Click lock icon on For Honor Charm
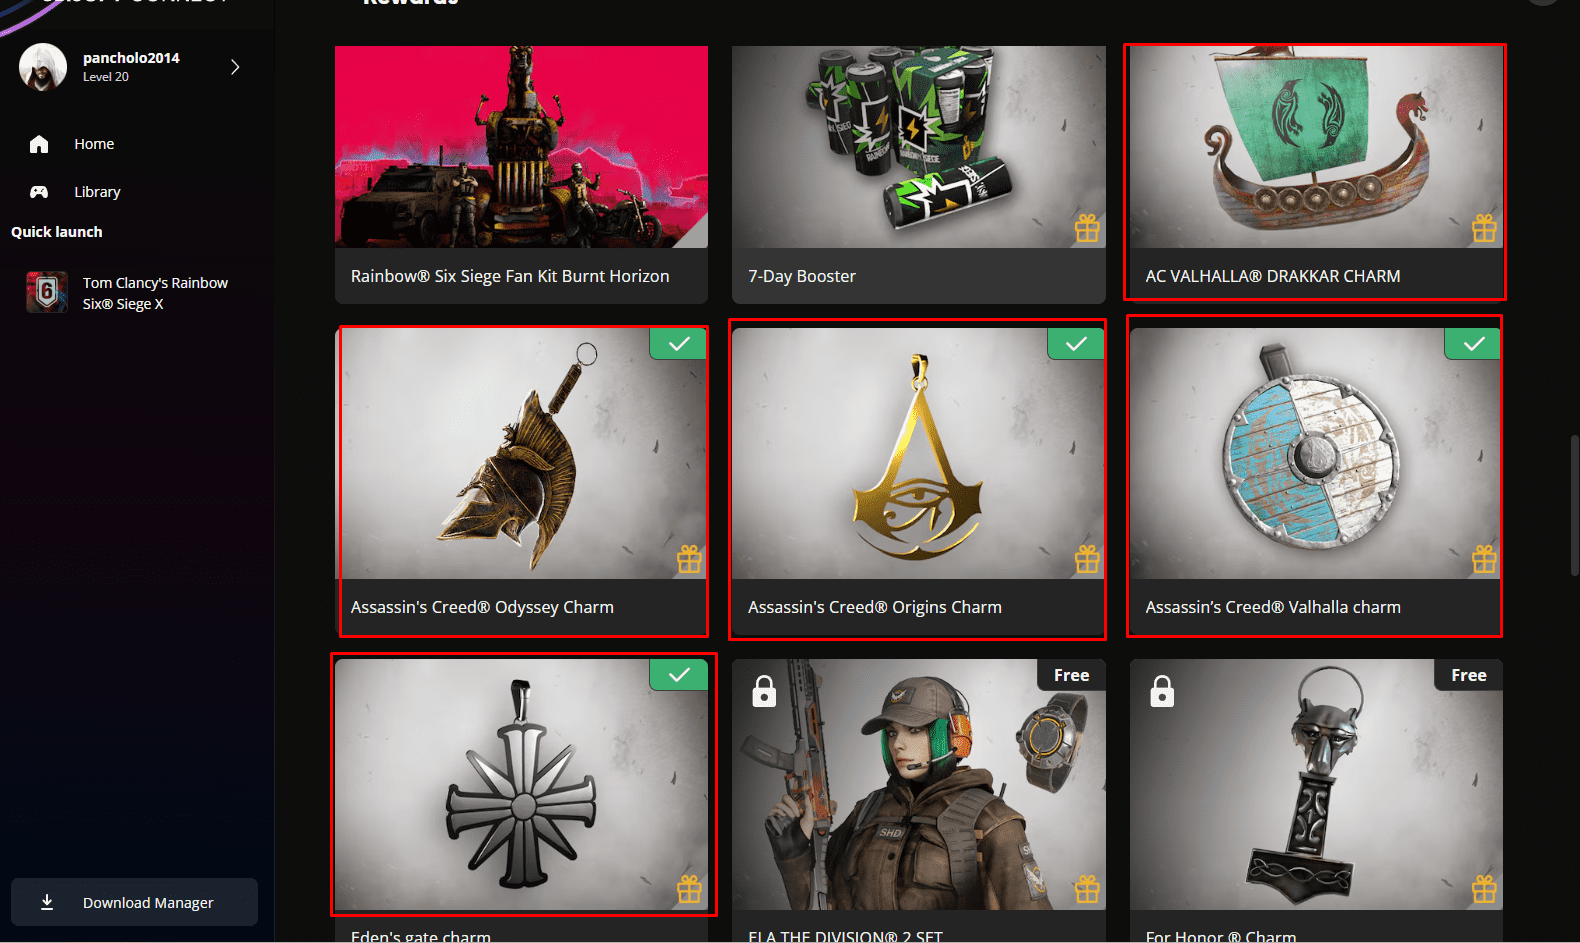The height and width of the screenshot is (943, 1580). click(x=1162, y=691)
